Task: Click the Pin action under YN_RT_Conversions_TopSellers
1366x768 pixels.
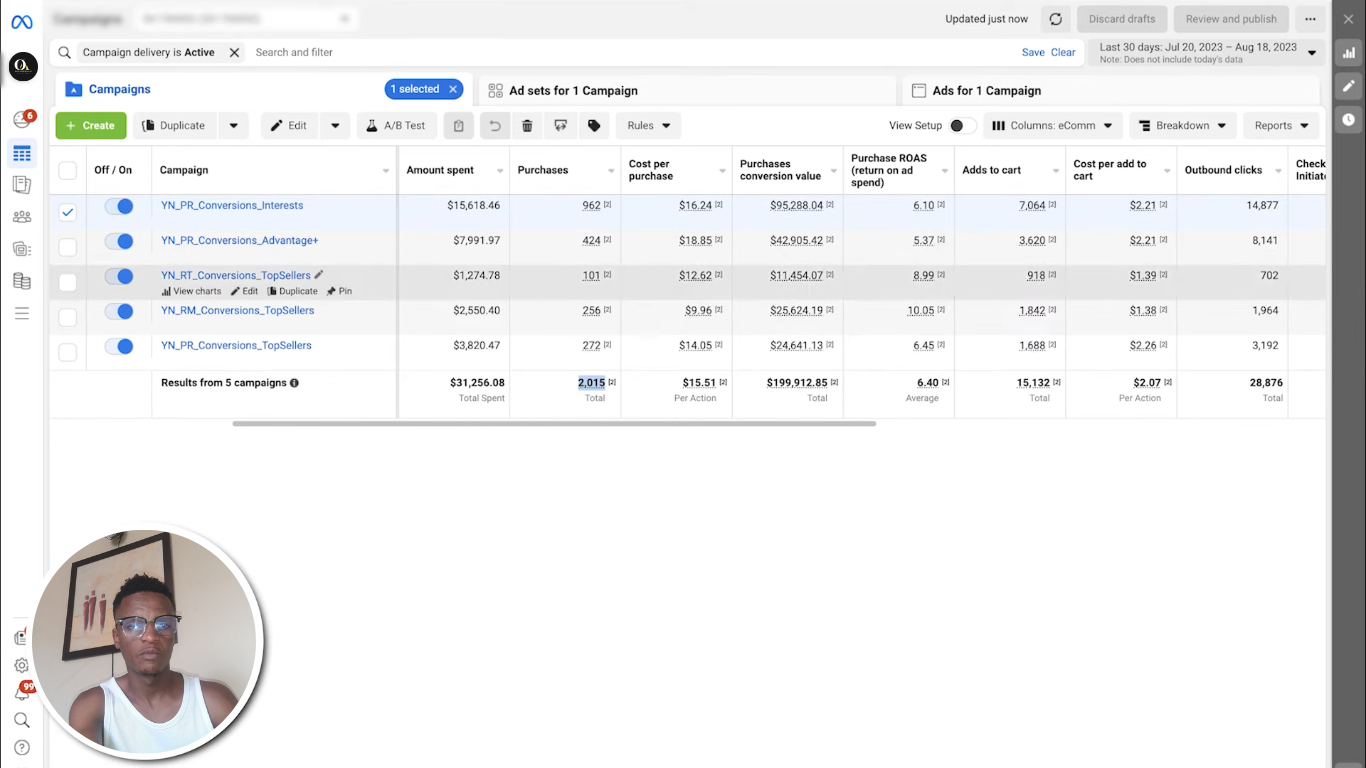Action: coord(339,291)
